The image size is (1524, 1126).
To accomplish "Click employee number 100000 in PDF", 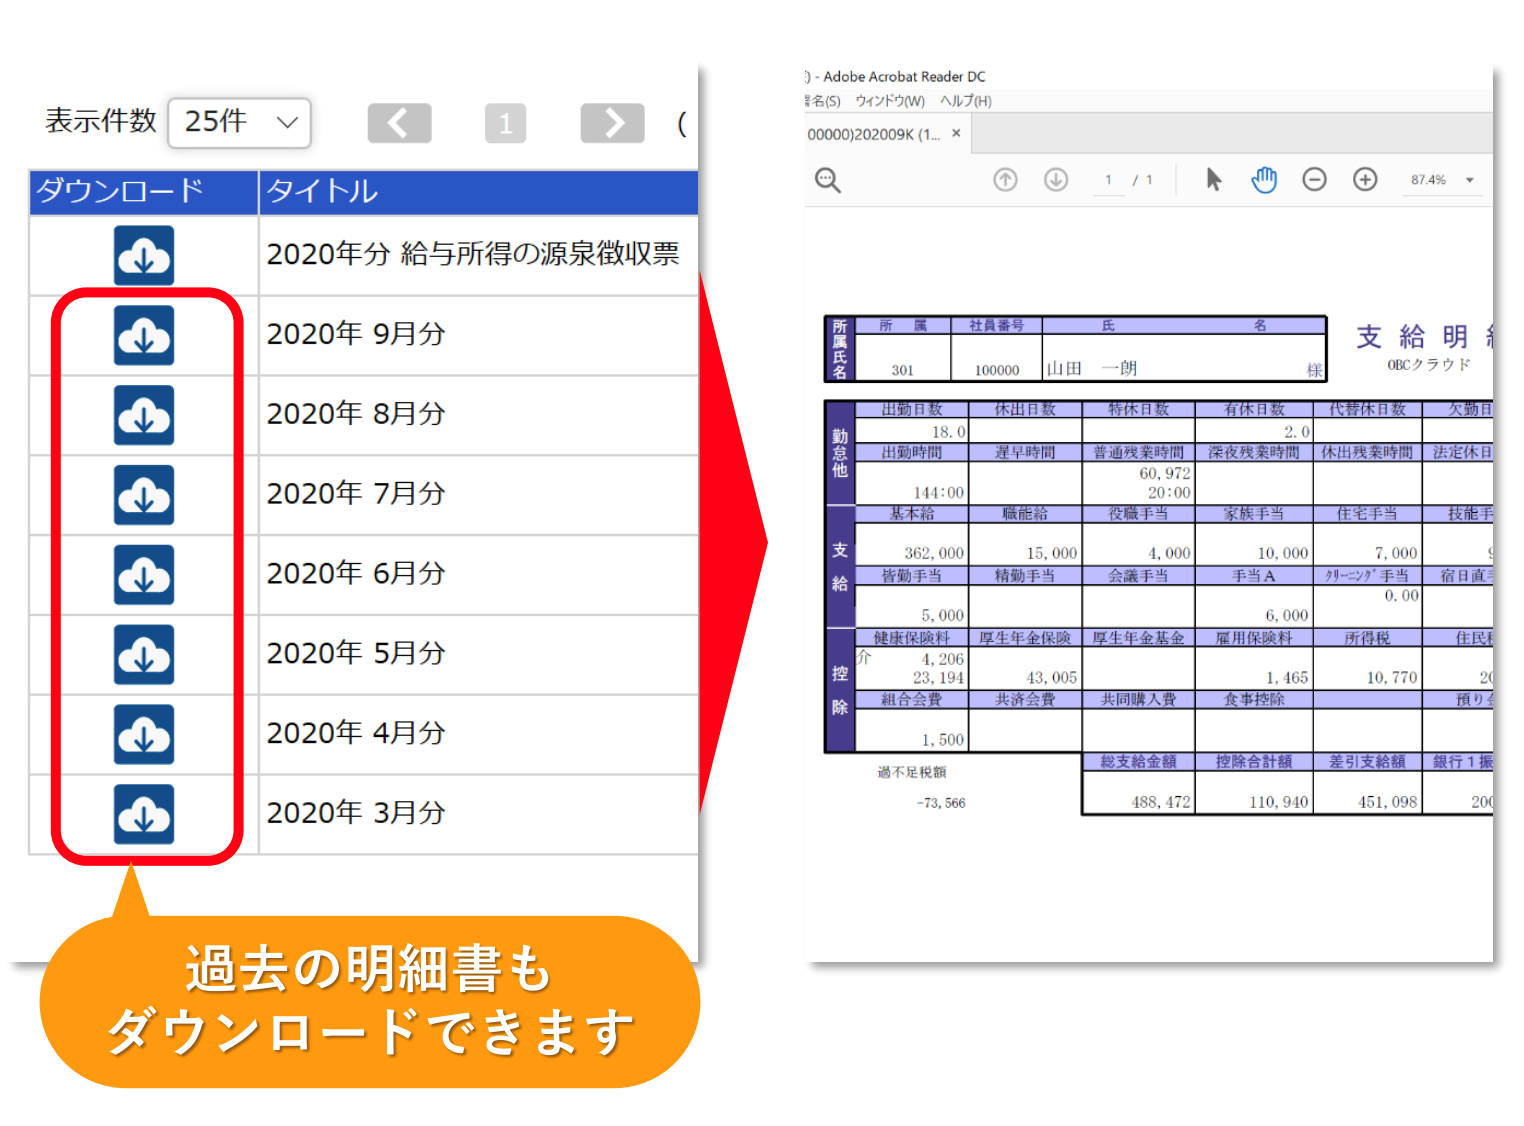I will (x=997, y=370).
